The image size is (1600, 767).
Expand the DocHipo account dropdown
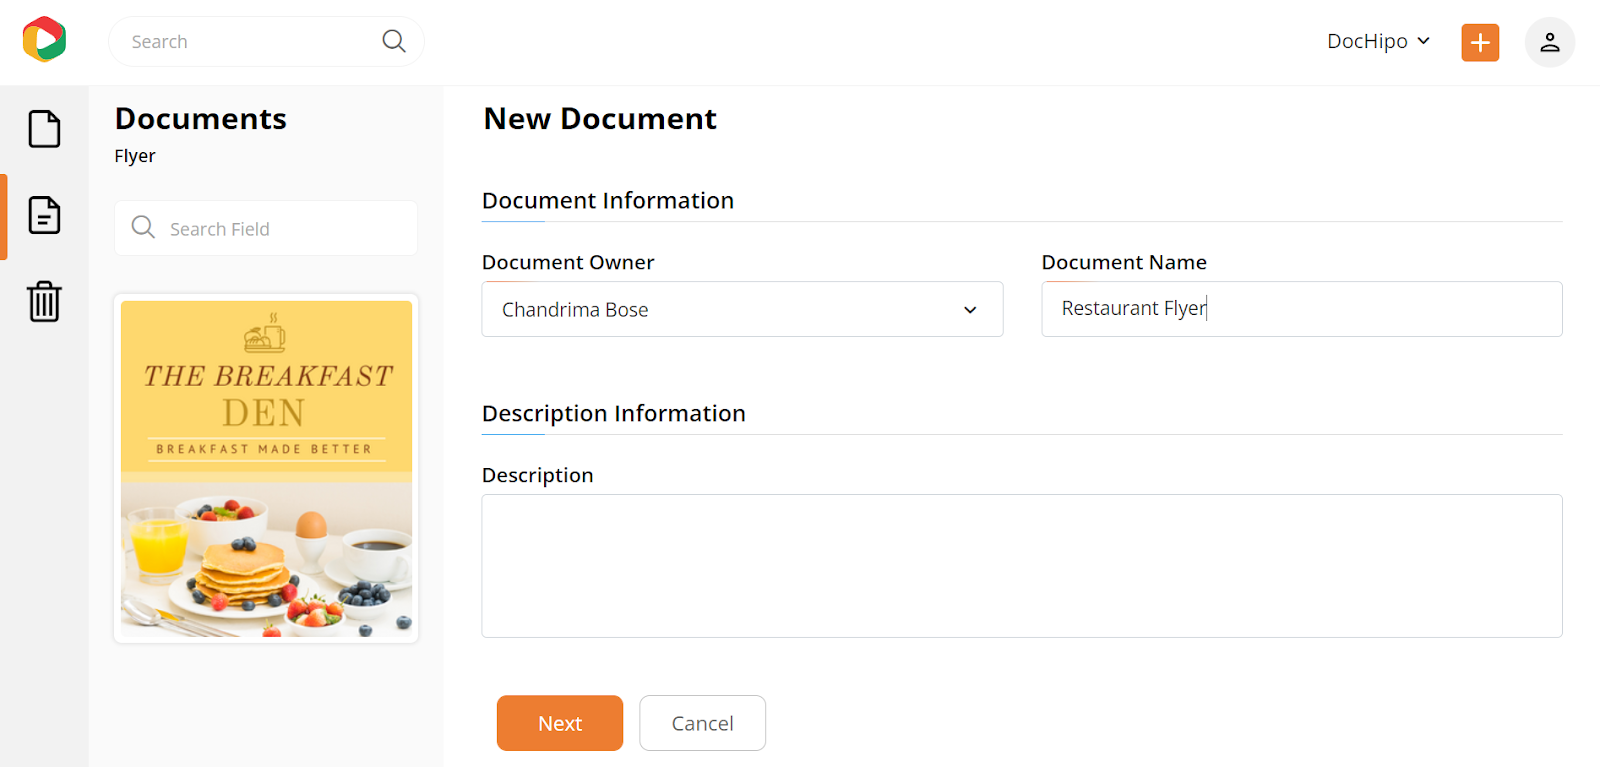[1378, 41]
